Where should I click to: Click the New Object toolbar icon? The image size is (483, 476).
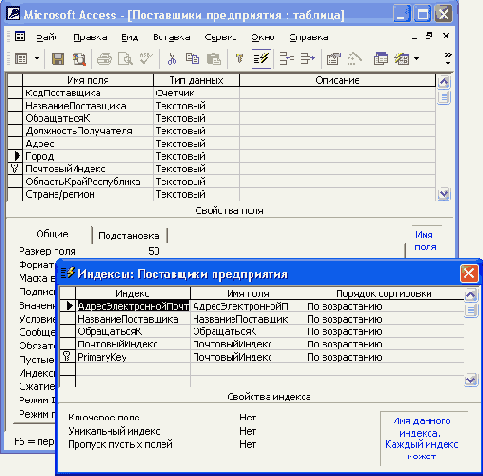coord(402,59)
